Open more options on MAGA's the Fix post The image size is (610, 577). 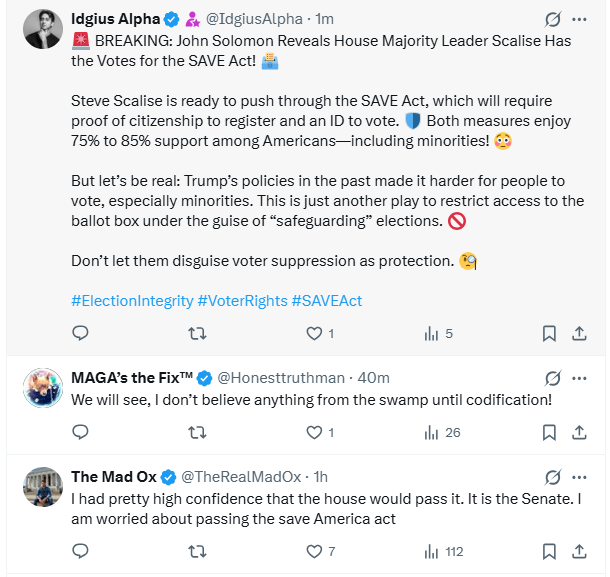579,378
